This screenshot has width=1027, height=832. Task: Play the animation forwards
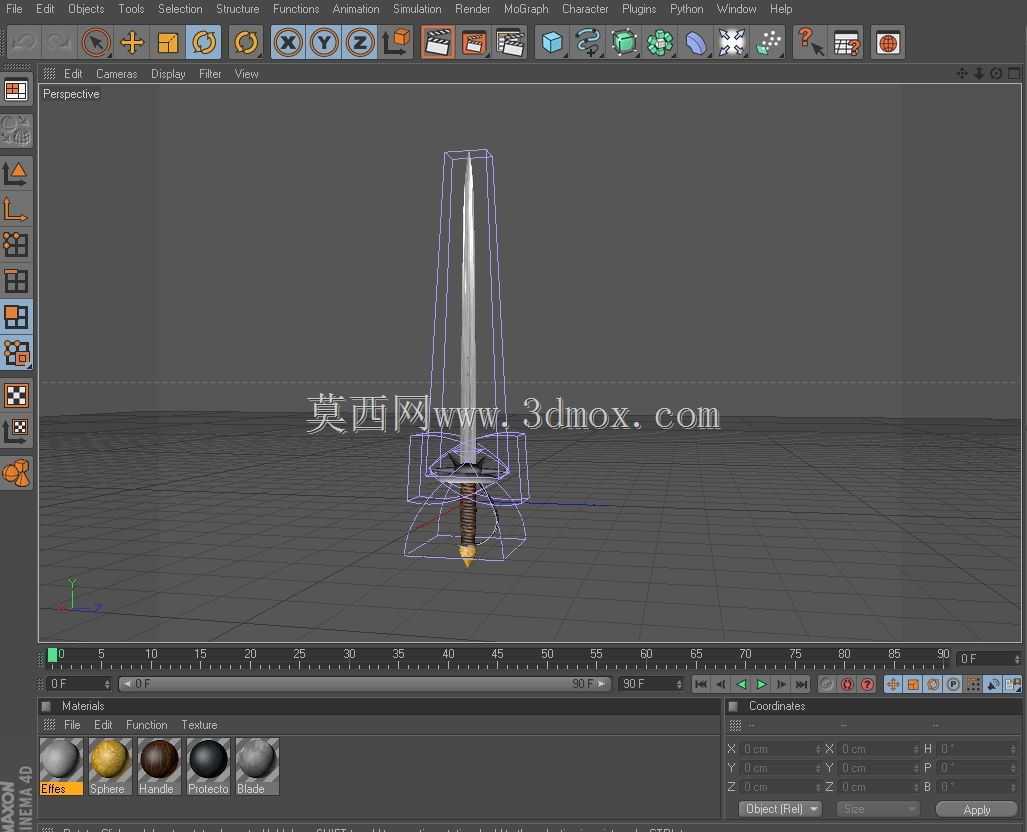coord(761,684)
